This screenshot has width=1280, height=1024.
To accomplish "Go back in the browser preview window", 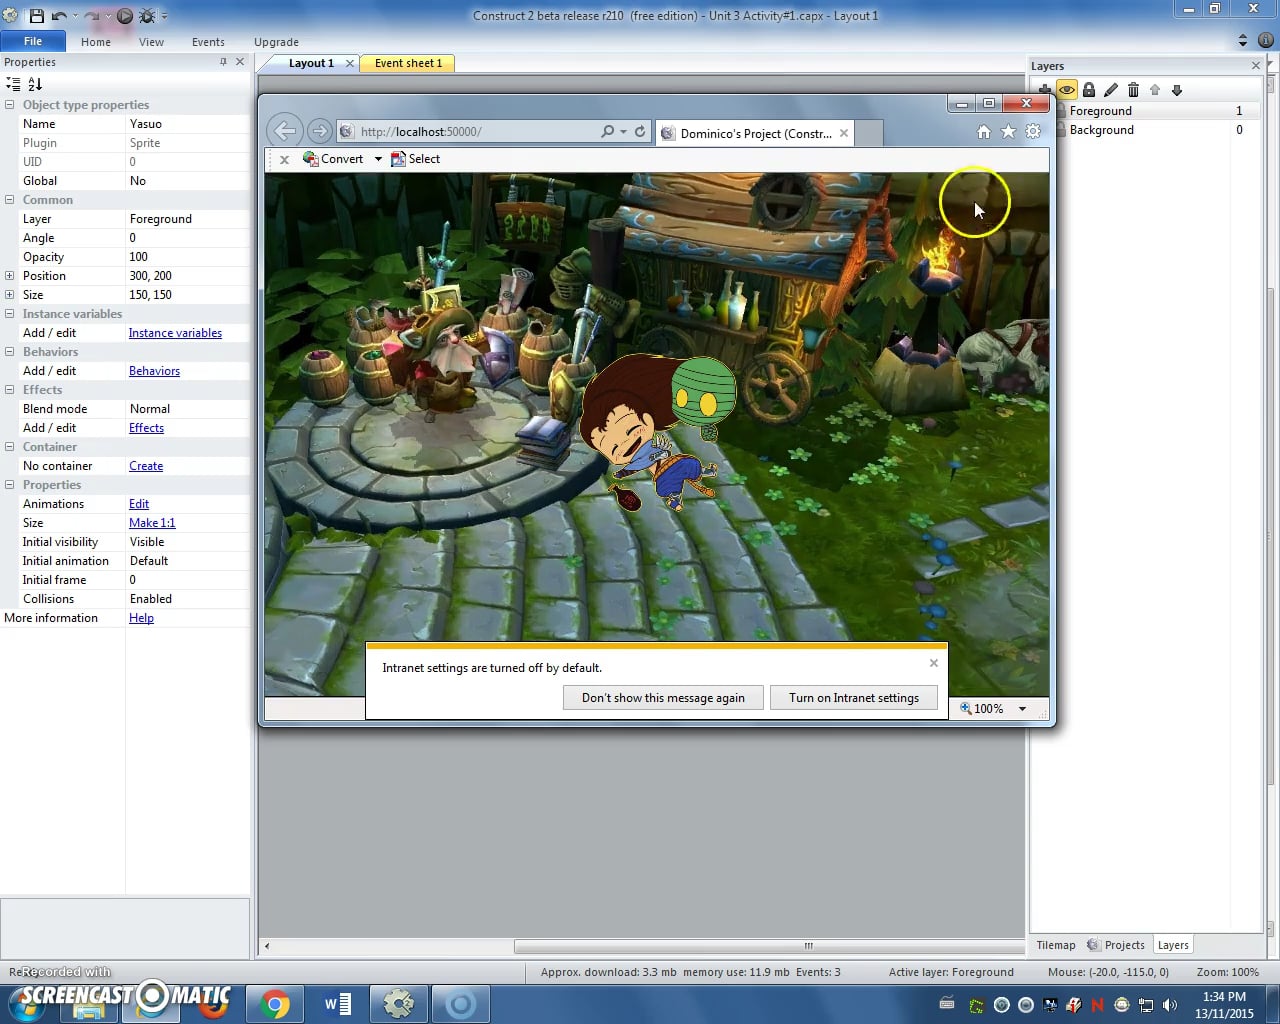I will [285, 131].
